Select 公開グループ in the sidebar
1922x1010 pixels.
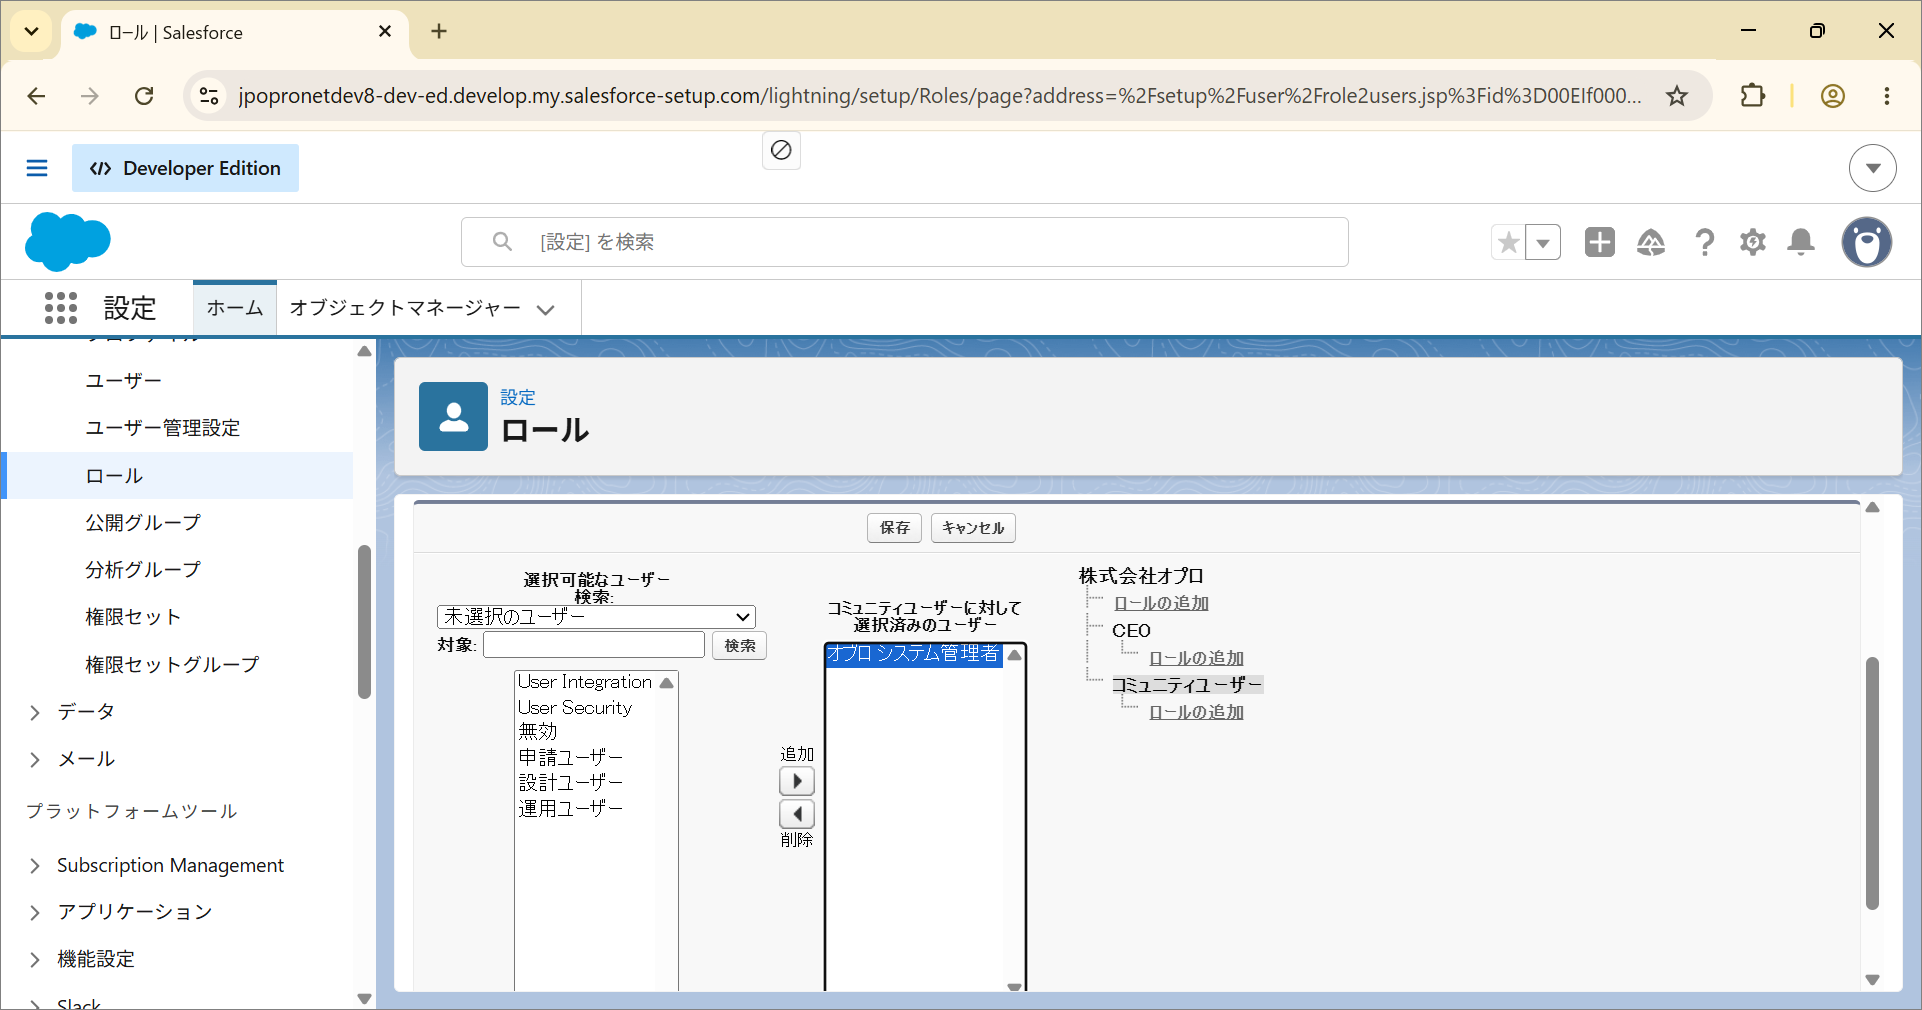coord(143,523)
